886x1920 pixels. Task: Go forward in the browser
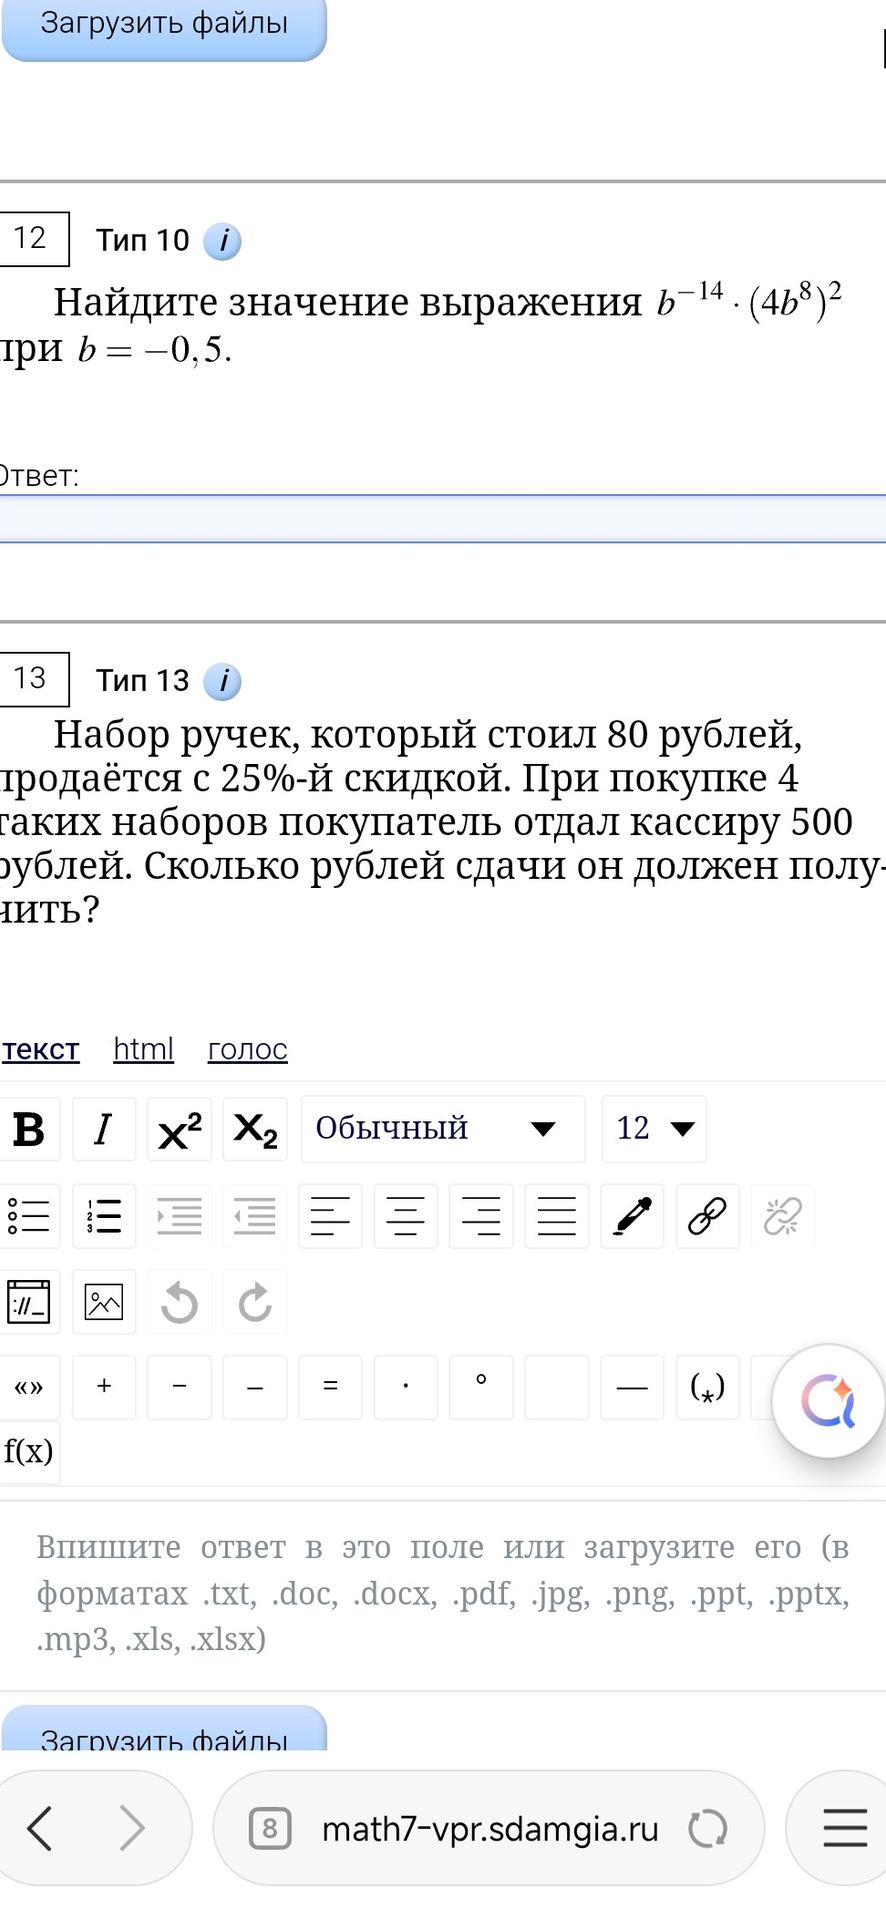click(132, 1828)
